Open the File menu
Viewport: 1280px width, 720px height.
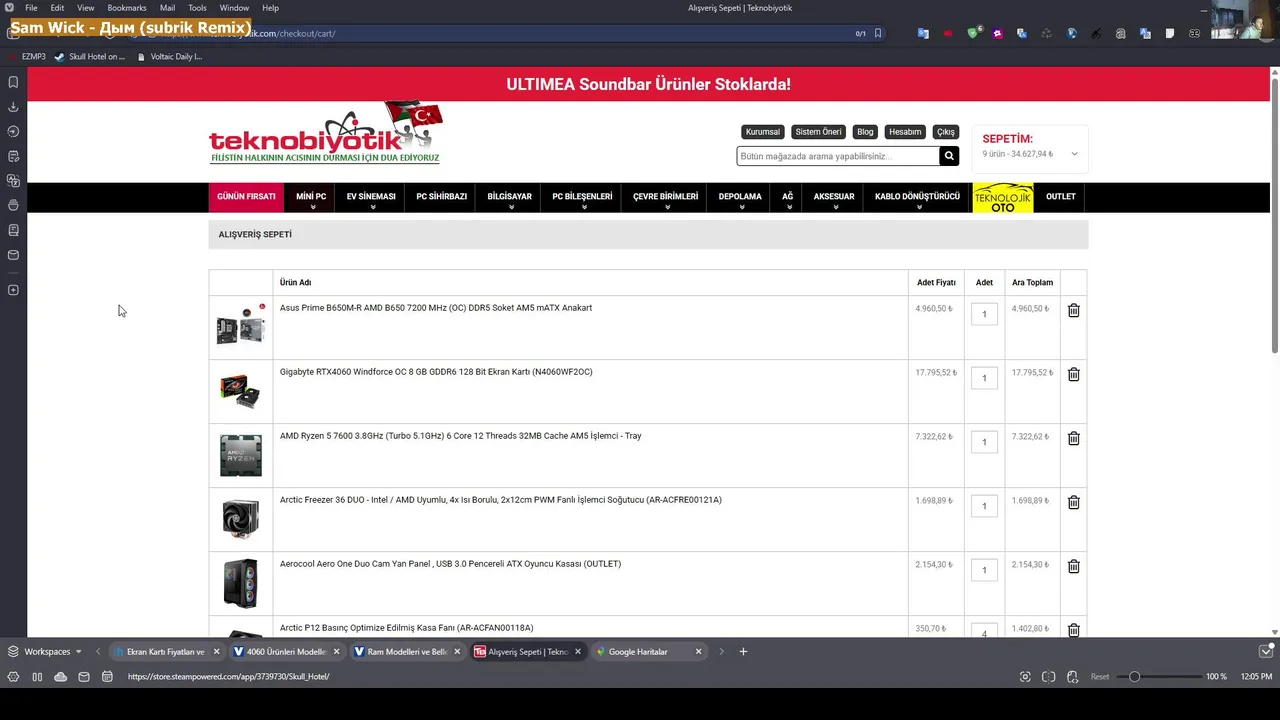[x=31, y=8]
